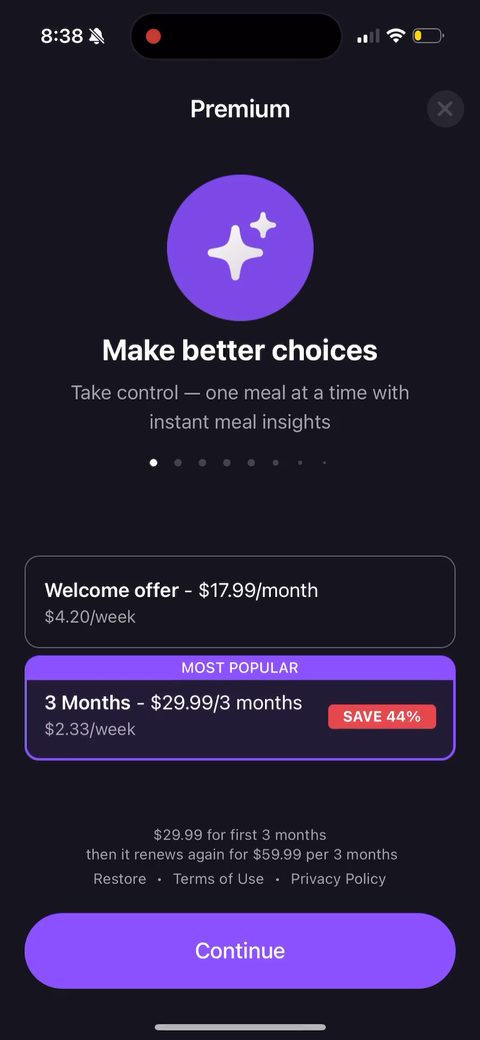Tap the home indicator bar
The width and height of the screenshot is (480, 1040).
tap(240, 1027)
